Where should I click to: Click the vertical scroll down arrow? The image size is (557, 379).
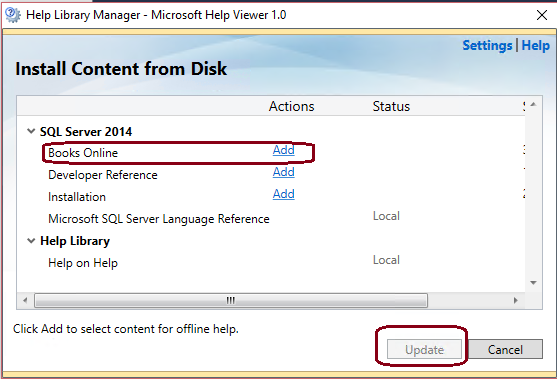click(533, 283)
